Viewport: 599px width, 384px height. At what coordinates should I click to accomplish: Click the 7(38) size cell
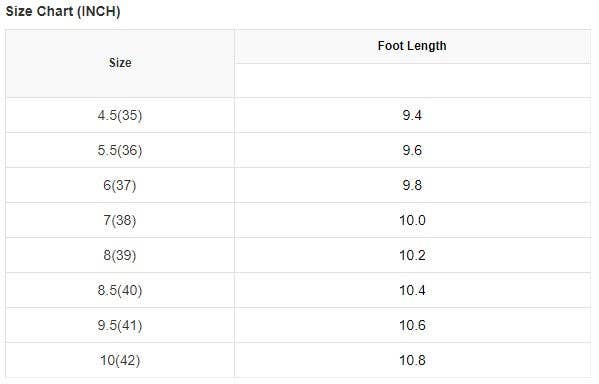coord(120,220)
